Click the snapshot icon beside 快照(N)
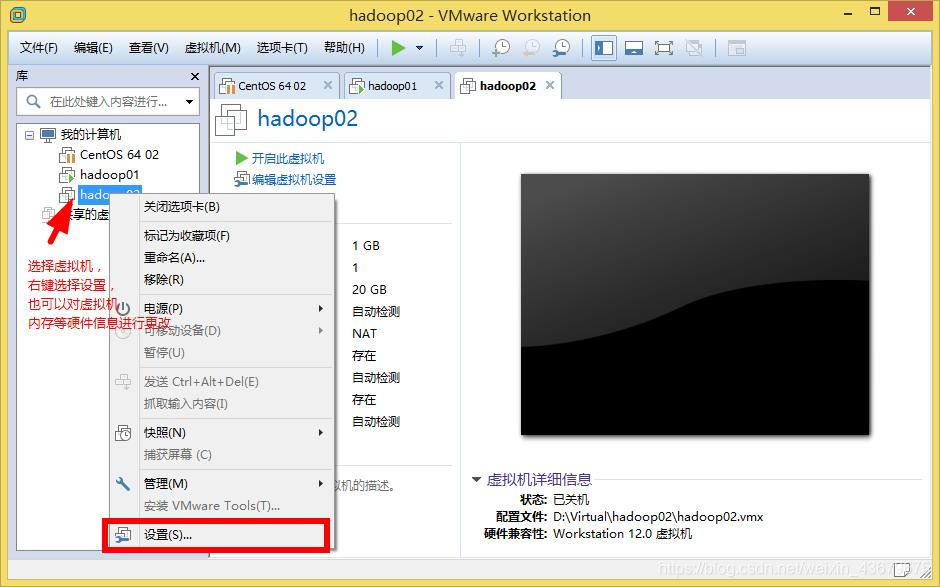 pos(123,433)
